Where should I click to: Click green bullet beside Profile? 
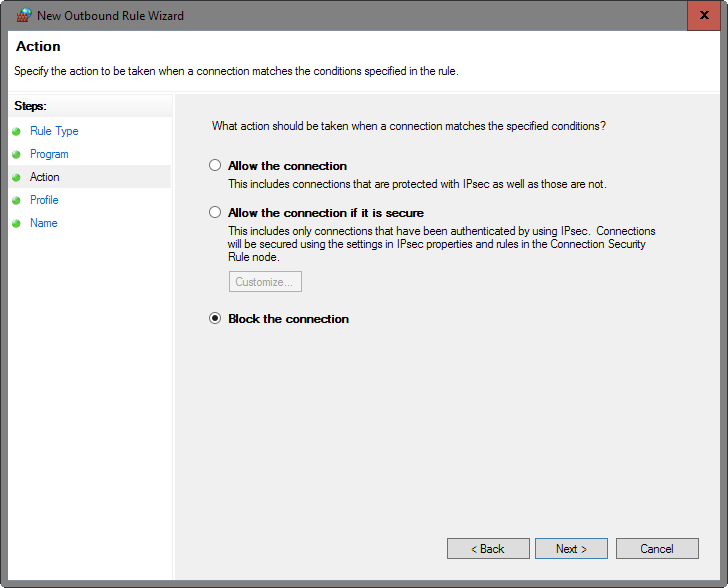coord(16,200)
